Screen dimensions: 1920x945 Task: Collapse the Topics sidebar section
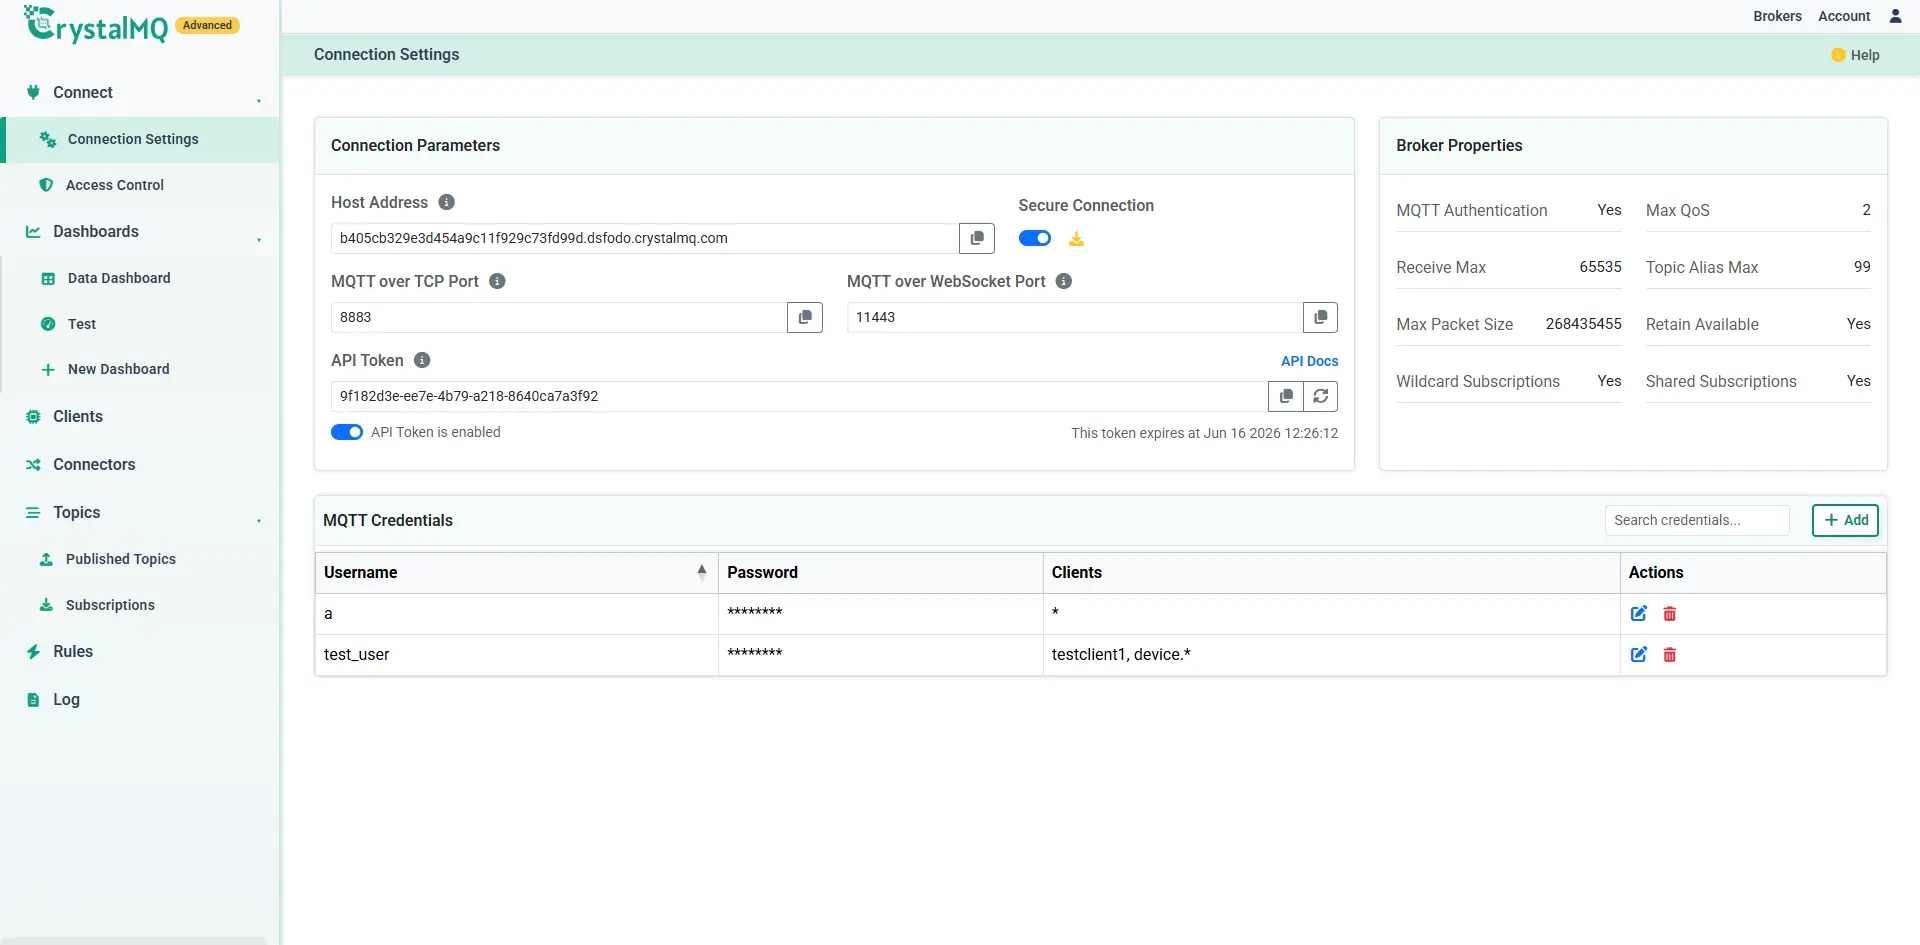click(258, 520)
